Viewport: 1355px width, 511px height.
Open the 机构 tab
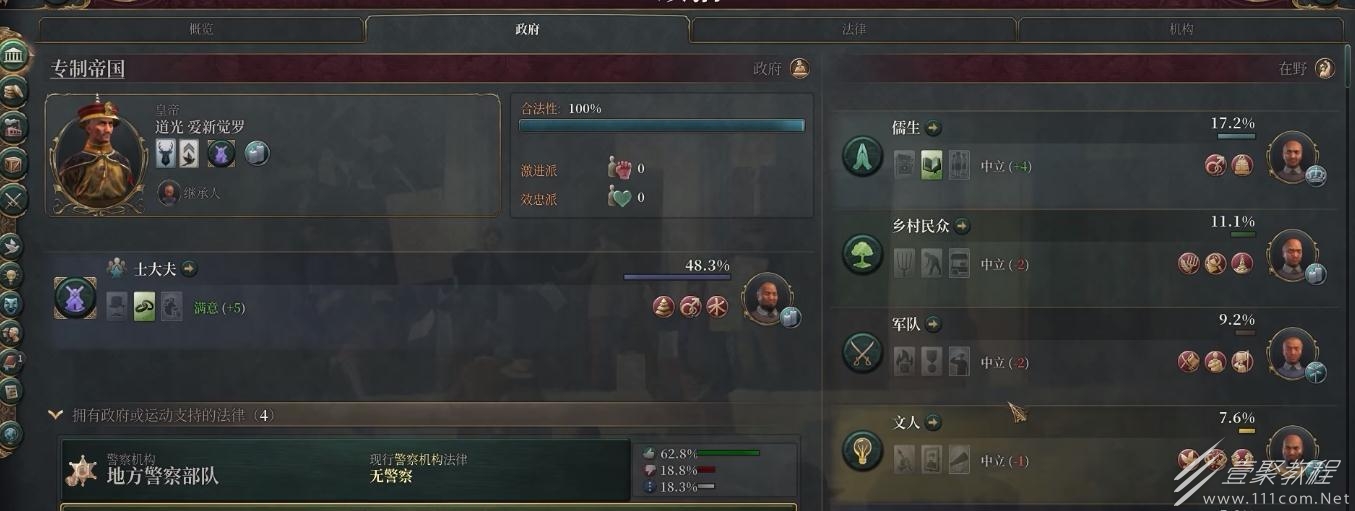1181,29
